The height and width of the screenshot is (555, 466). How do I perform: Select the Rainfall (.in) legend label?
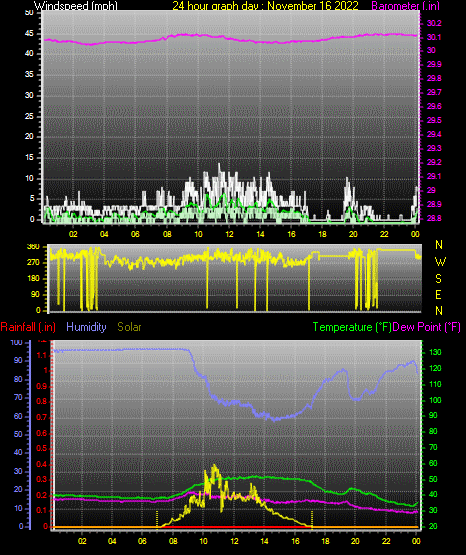point(28,327)
